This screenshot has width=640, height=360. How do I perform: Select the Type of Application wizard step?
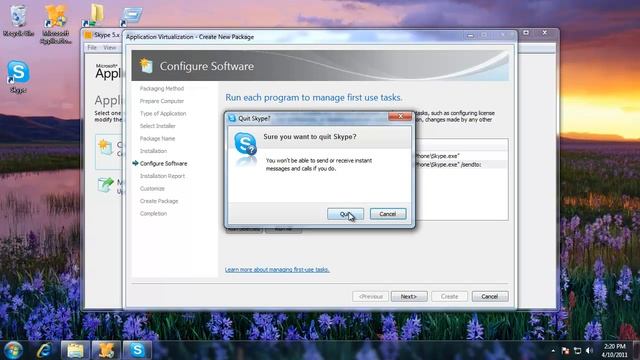click(163, 113)
